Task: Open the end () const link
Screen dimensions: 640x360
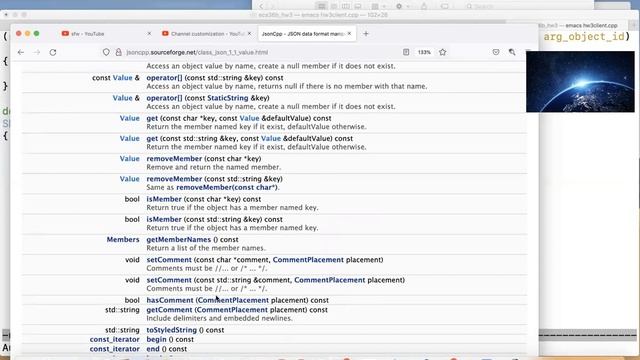Action: click(153, 349)
